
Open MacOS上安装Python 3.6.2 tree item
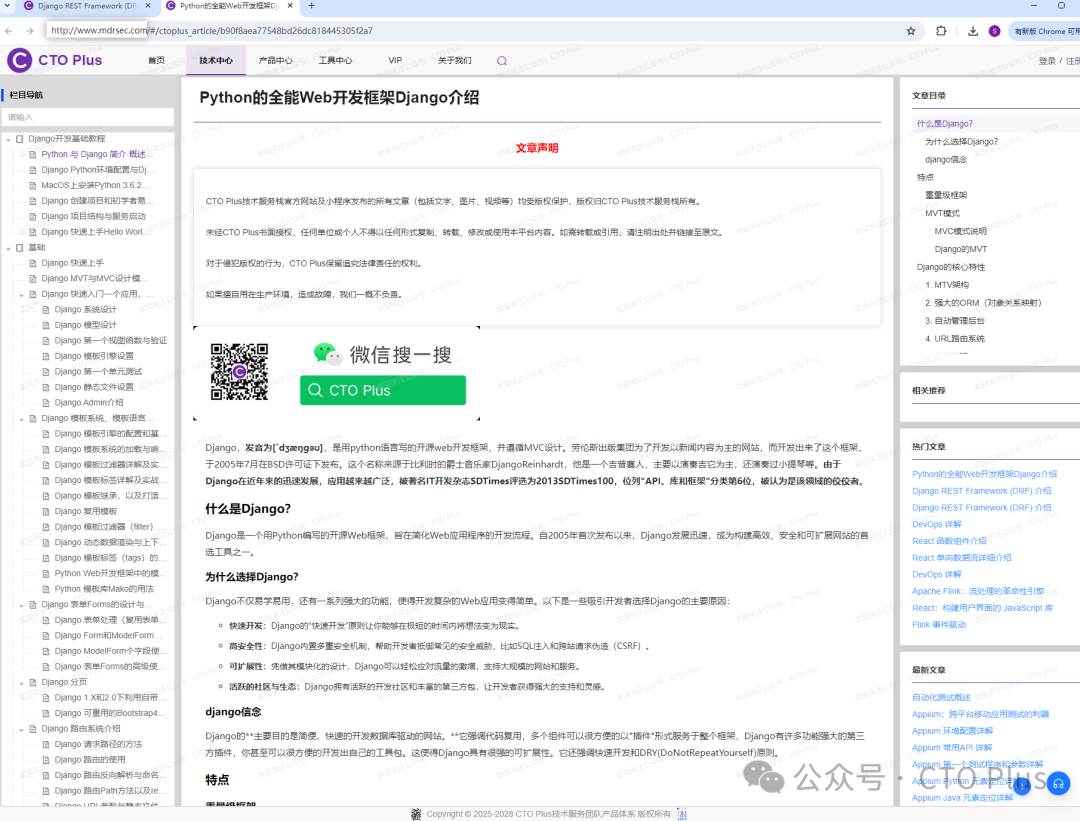click(x=94, y=185)
